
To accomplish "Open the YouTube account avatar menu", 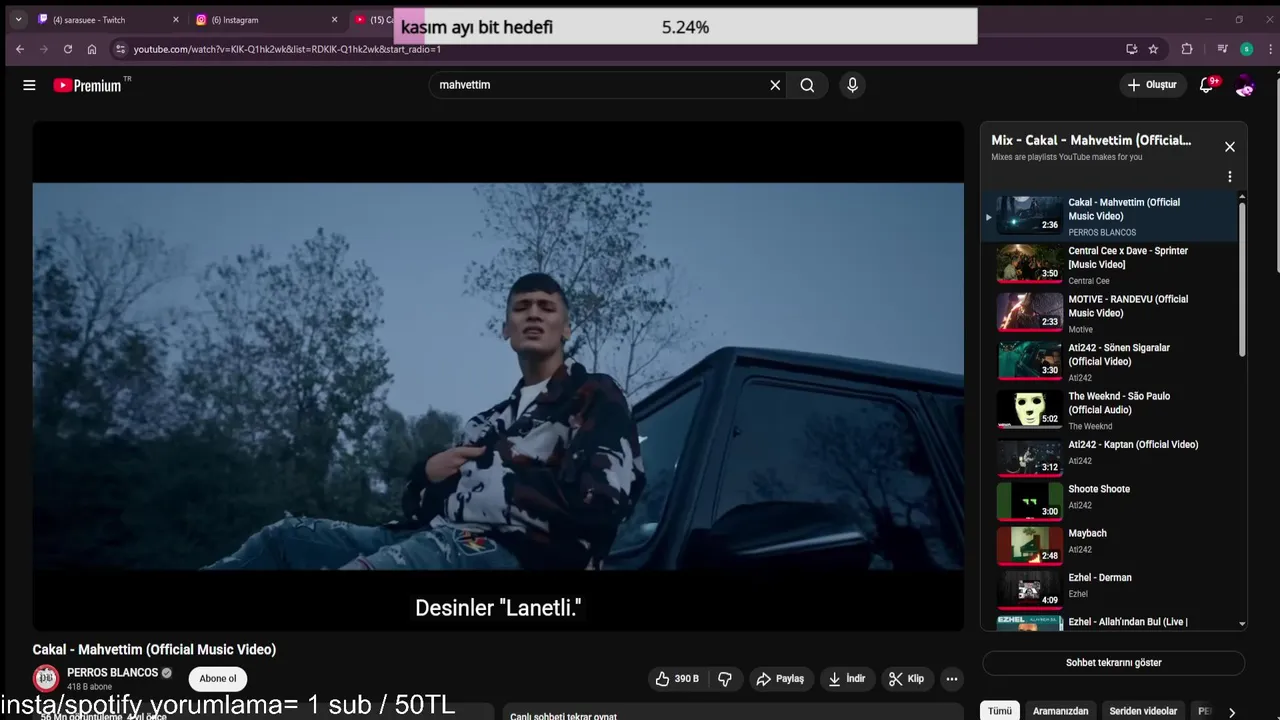I will click(x=1245, y=85).
